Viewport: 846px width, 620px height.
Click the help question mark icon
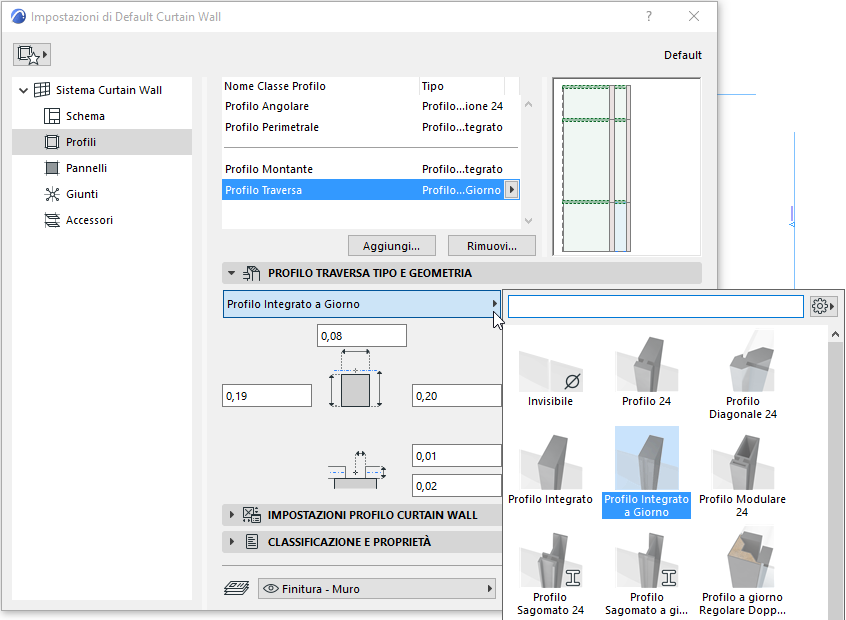(649, 16)
